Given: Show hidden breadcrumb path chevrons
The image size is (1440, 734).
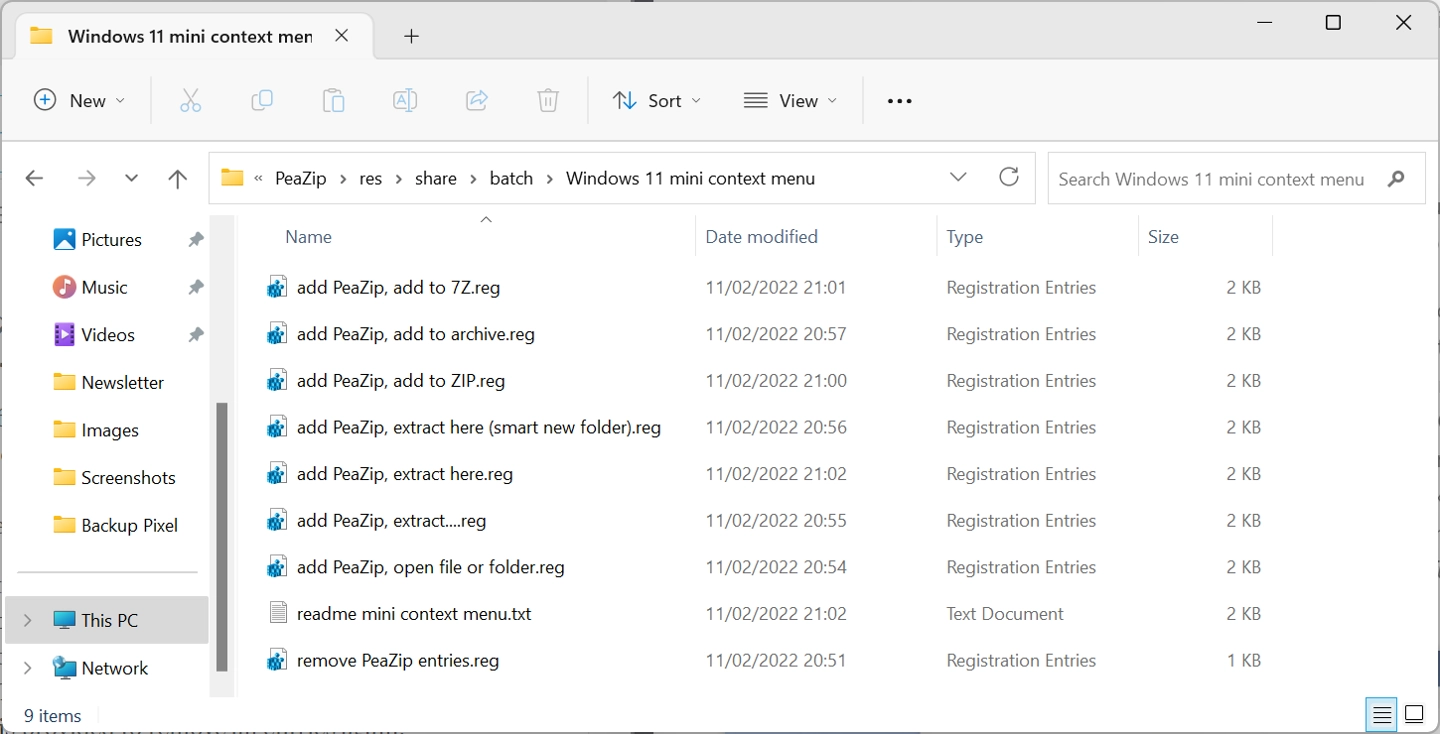Looking at the screenshot, I should point(258,179).
